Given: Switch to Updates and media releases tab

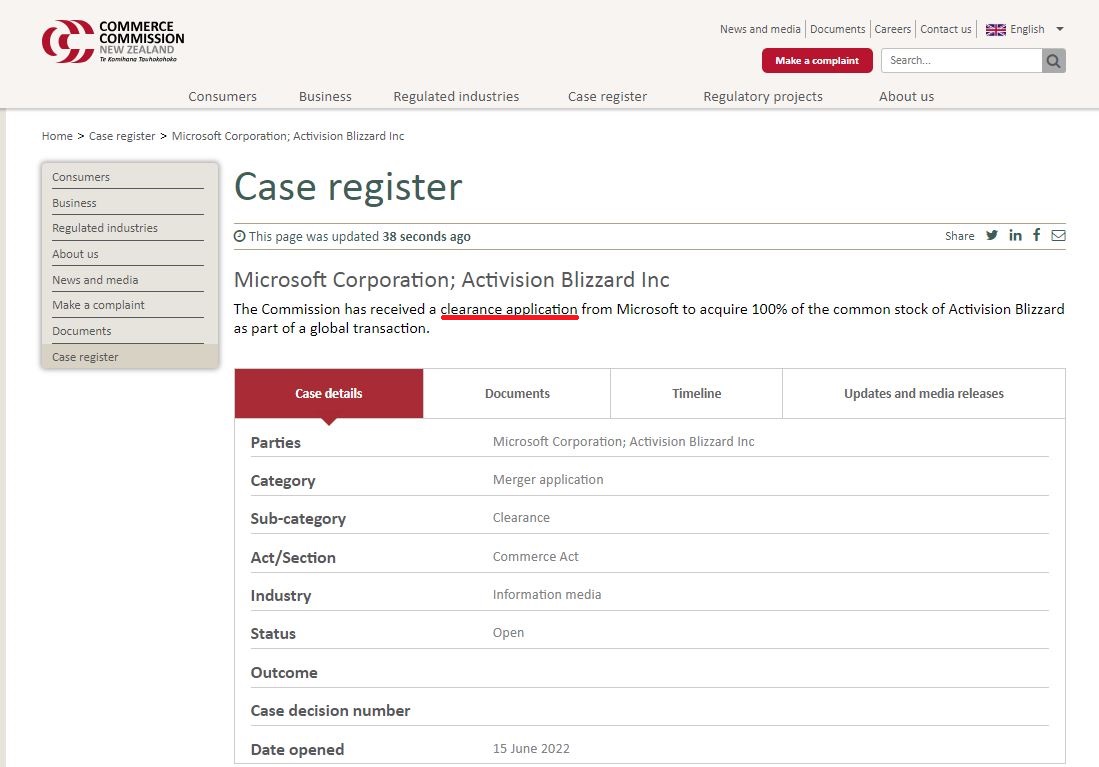Looking at the screenshot, I should pos(924,393).
